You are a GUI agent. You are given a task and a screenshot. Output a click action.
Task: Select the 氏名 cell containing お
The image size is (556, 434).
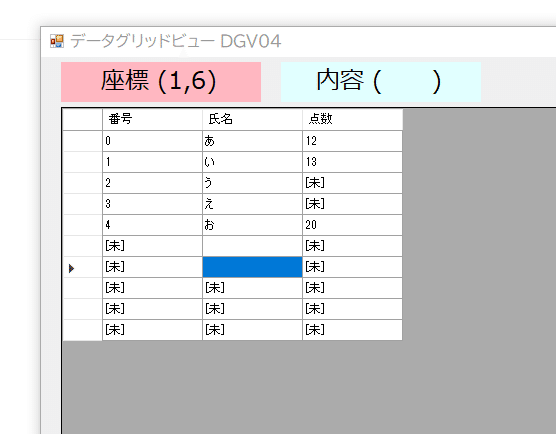(252, 225)
